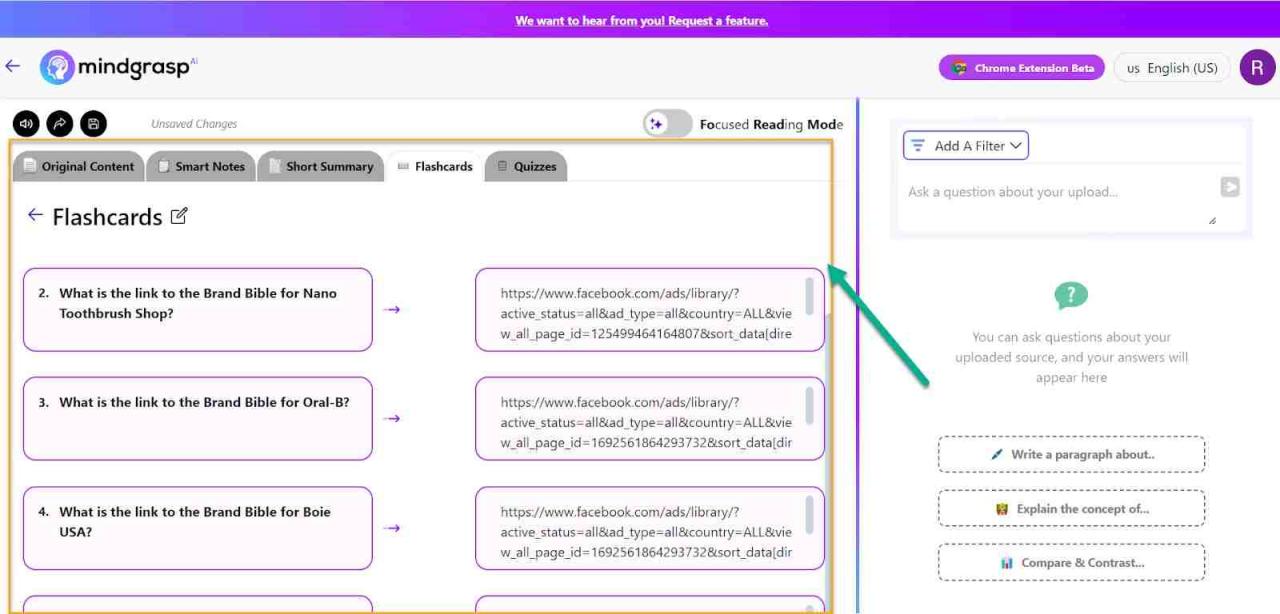Open the R profile avatar
The image size is (1280, 614).
1257,67
